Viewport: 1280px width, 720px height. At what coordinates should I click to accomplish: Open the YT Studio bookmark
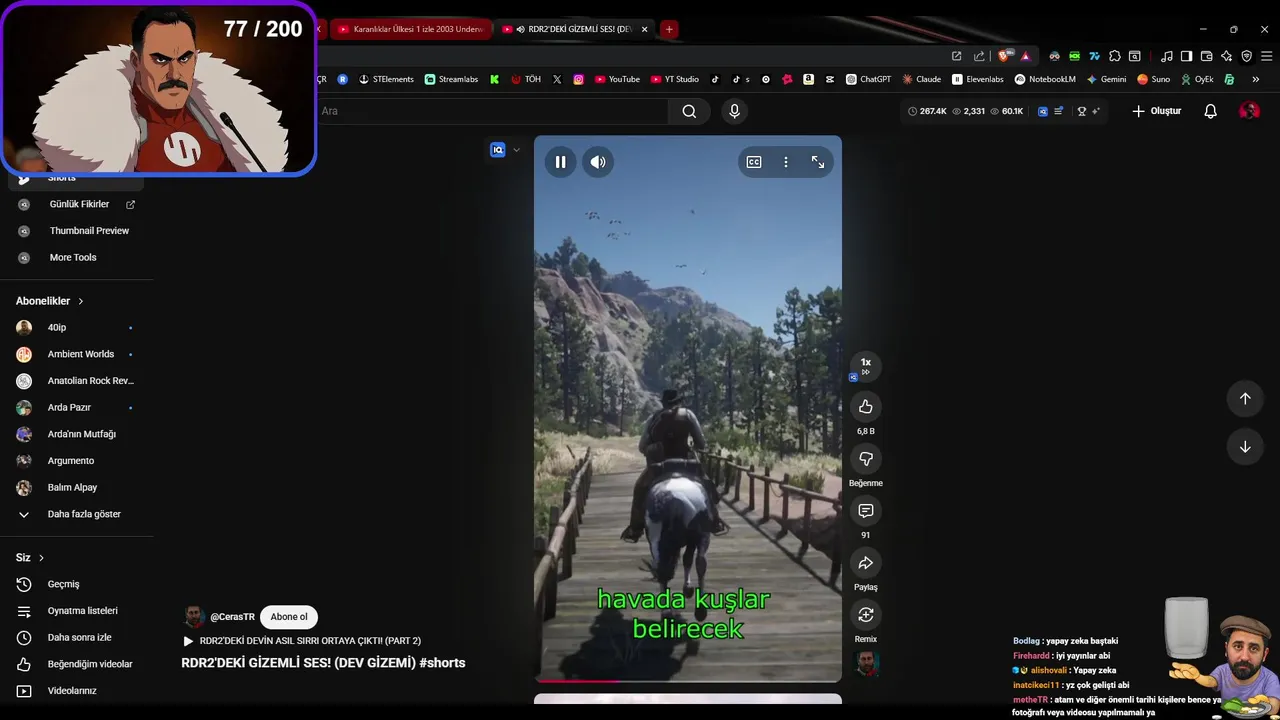pyautogui.click(x=675, y=79)
